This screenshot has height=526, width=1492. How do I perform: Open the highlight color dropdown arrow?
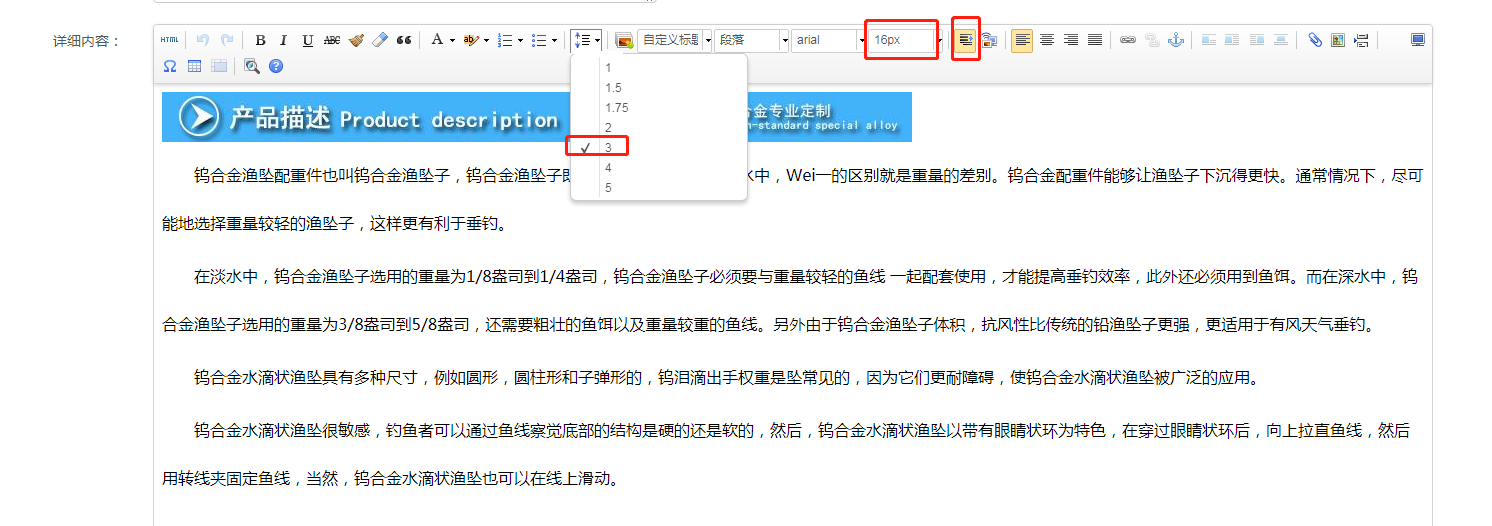coord(486,40)
